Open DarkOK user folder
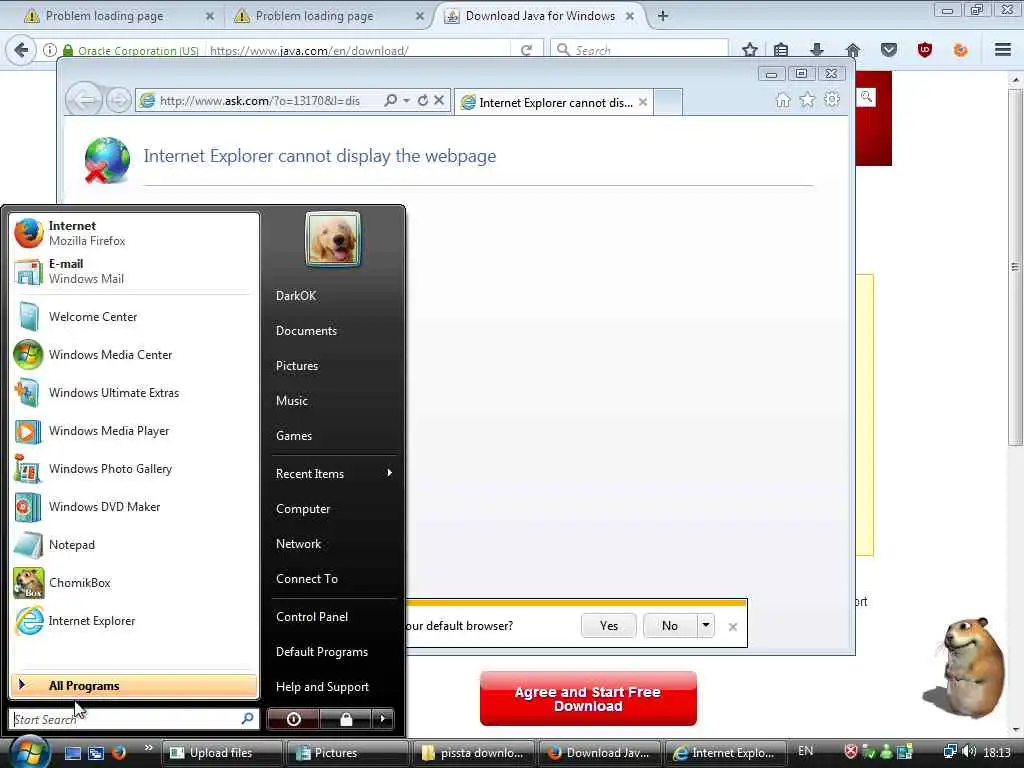Screen dimensions: 1024x768 click(296, 296)
